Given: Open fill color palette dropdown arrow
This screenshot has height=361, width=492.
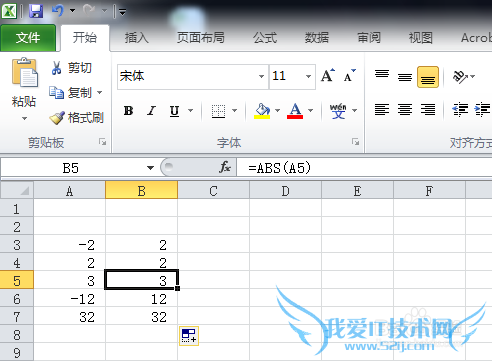Looking at the screenshot, I should click(x=277, y=110).
